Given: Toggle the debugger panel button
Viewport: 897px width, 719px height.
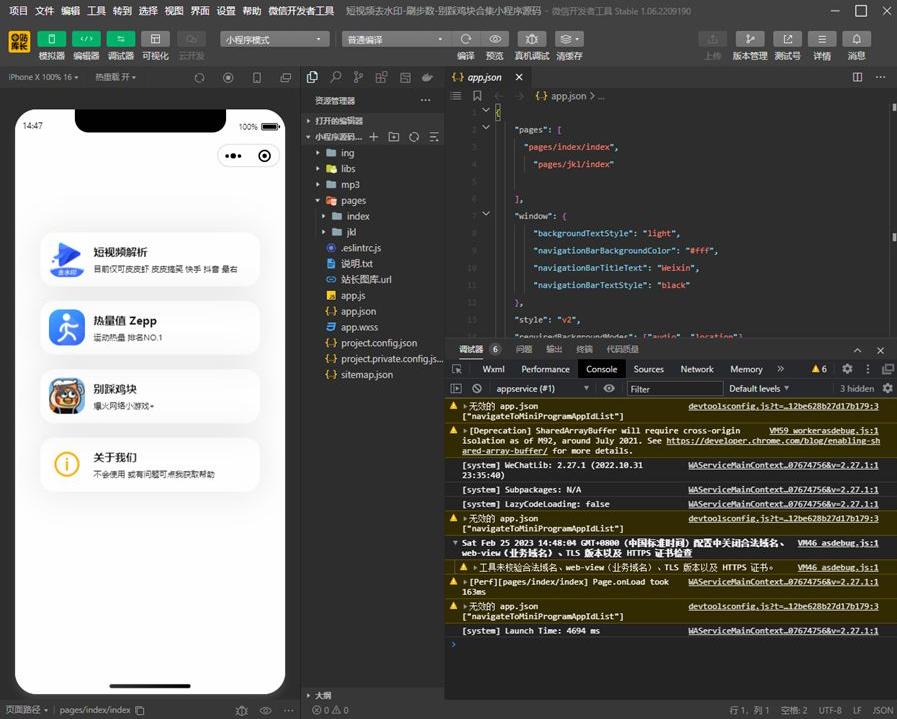Looking at the screenshot, I should coord(121,39).
